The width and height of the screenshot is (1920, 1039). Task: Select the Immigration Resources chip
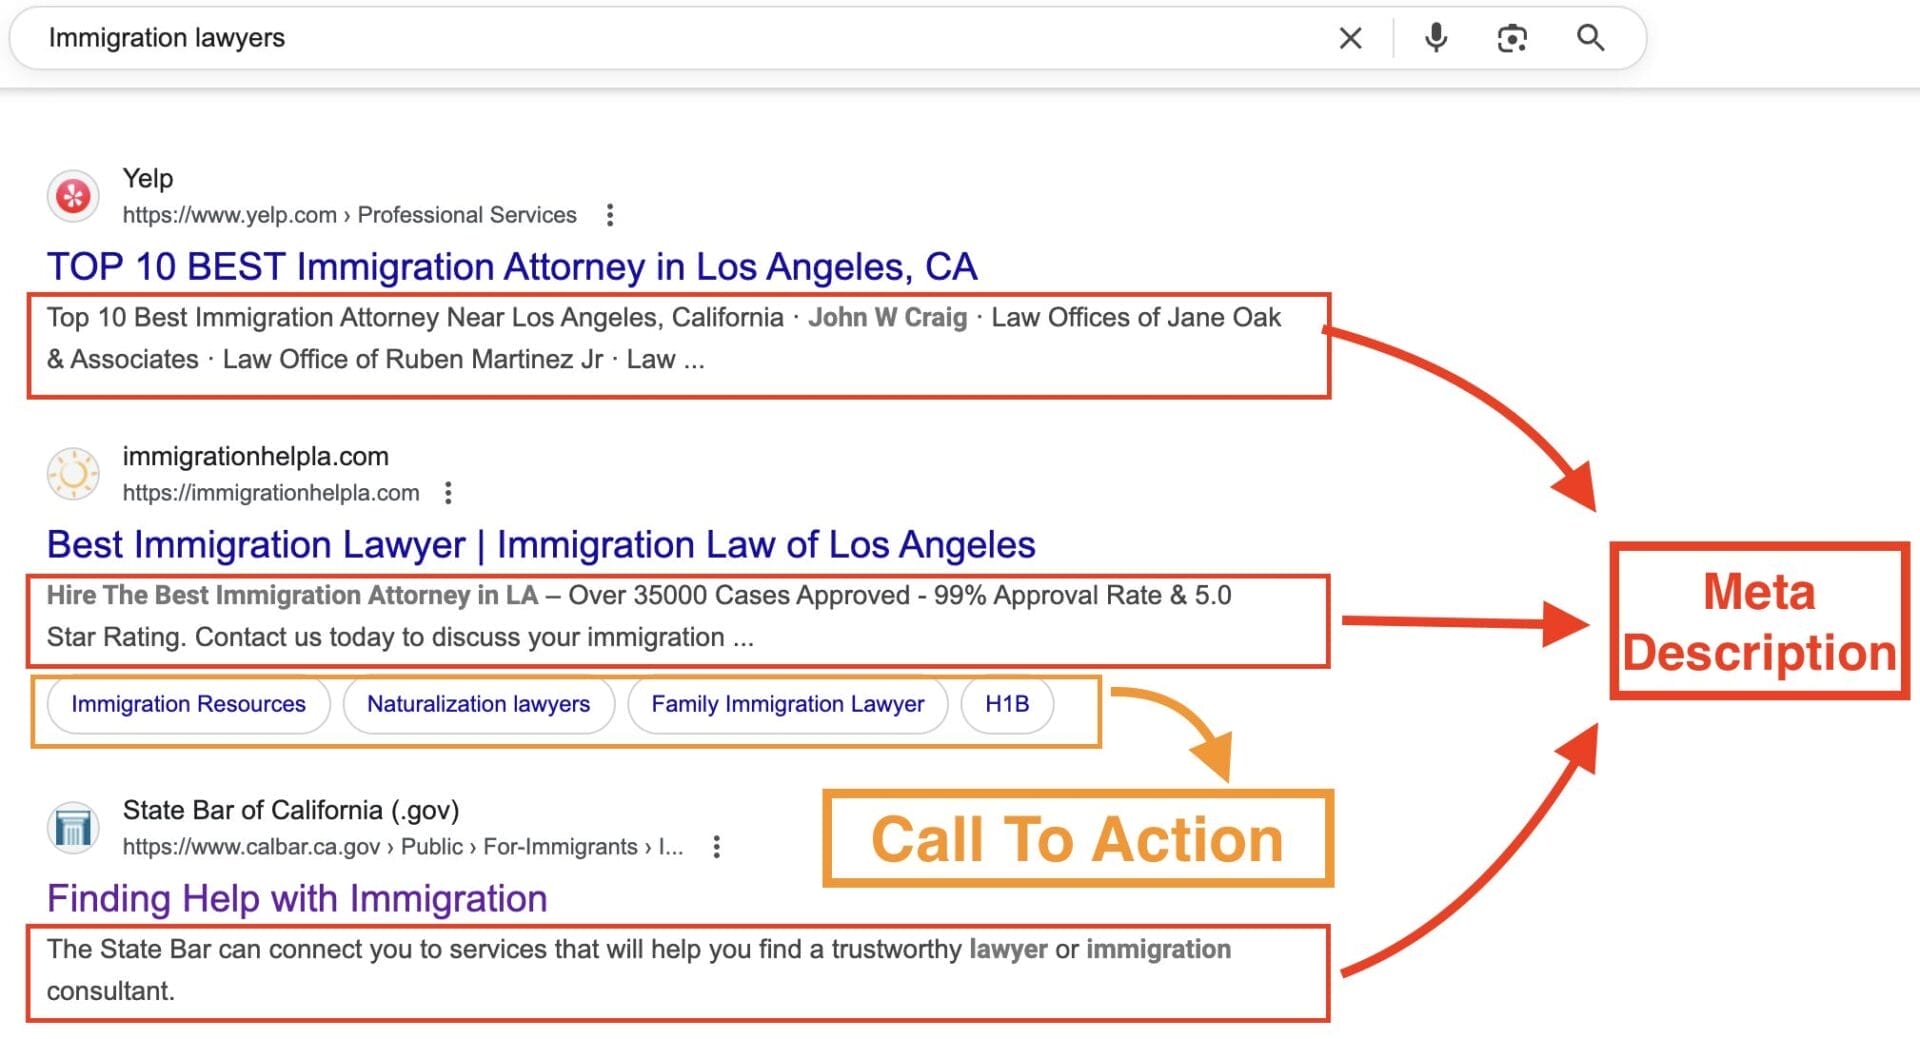186,704
